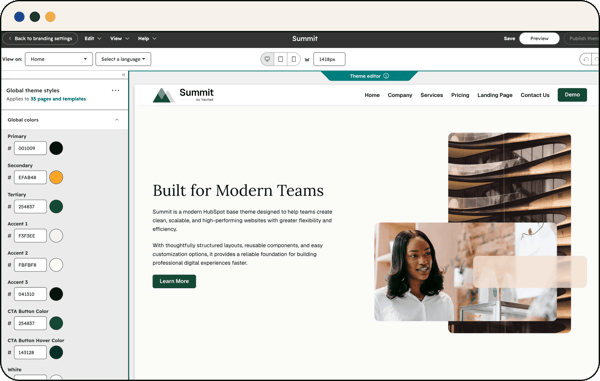Collapse the sidebar with double-chevron icon
This screenshot has height=381, width=600.
coord(123,75)
